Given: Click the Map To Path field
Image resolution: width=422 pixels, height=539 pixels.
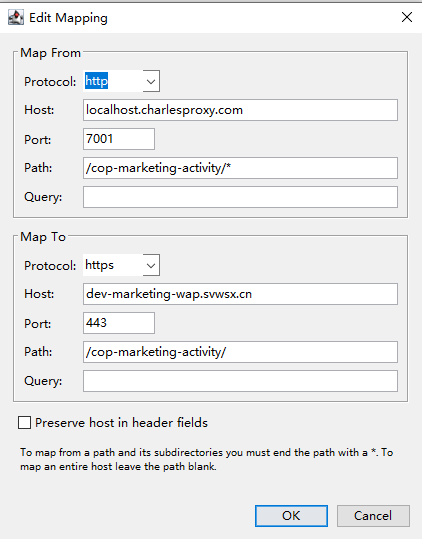Looking at the screenshot, I should coord(240,352).
